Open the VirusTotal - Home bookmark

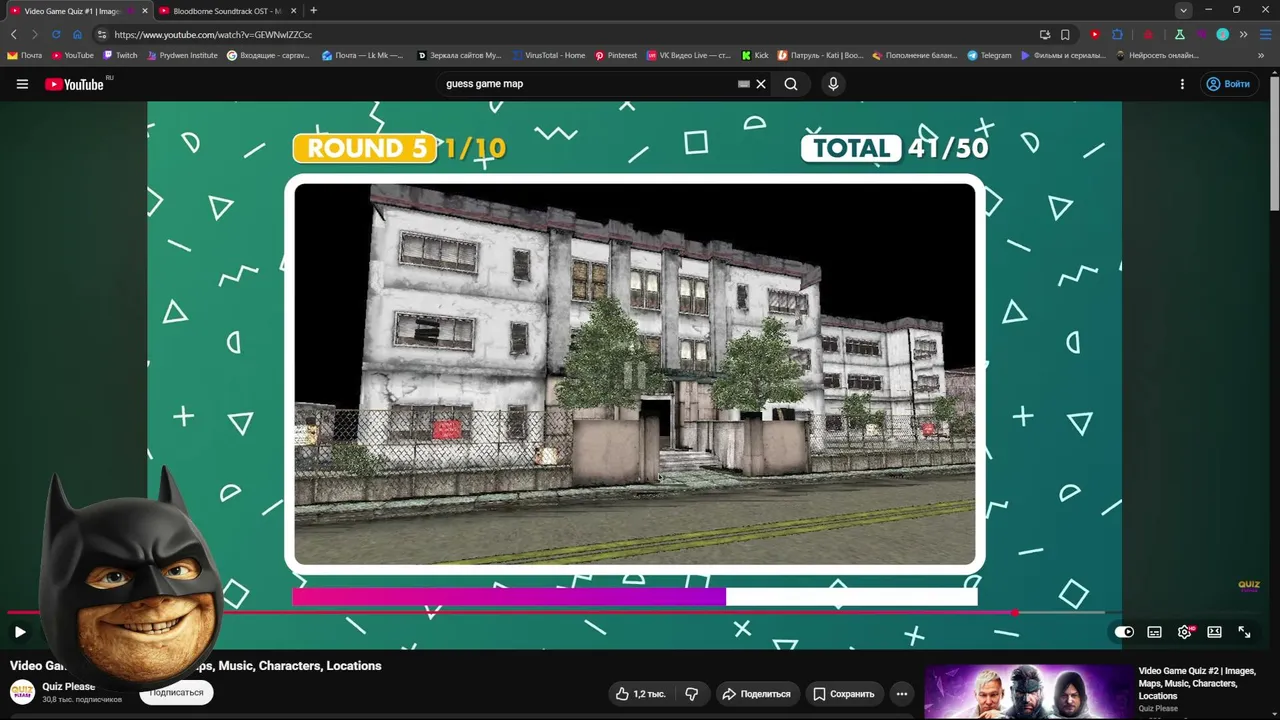pyautogui.click(x=549, y=56)
